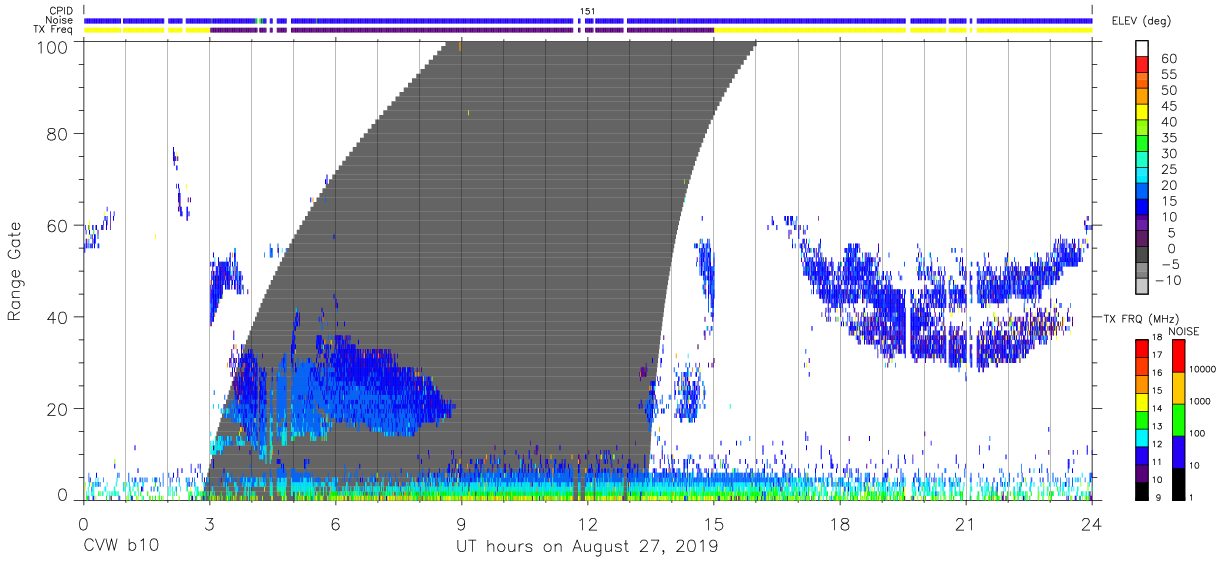Select the black segment of the NOISE colorbar
The image size is (1228, 567).
(1178, 483)
